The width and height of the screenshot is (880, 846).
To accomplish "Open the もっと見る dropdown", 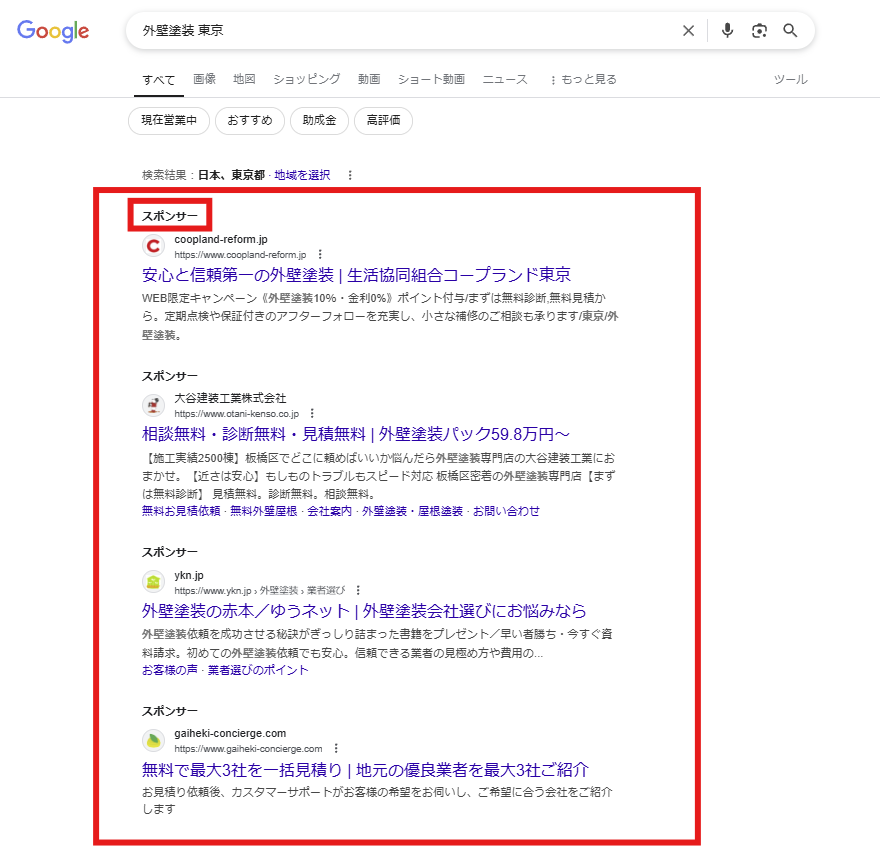I will (589, 79).
